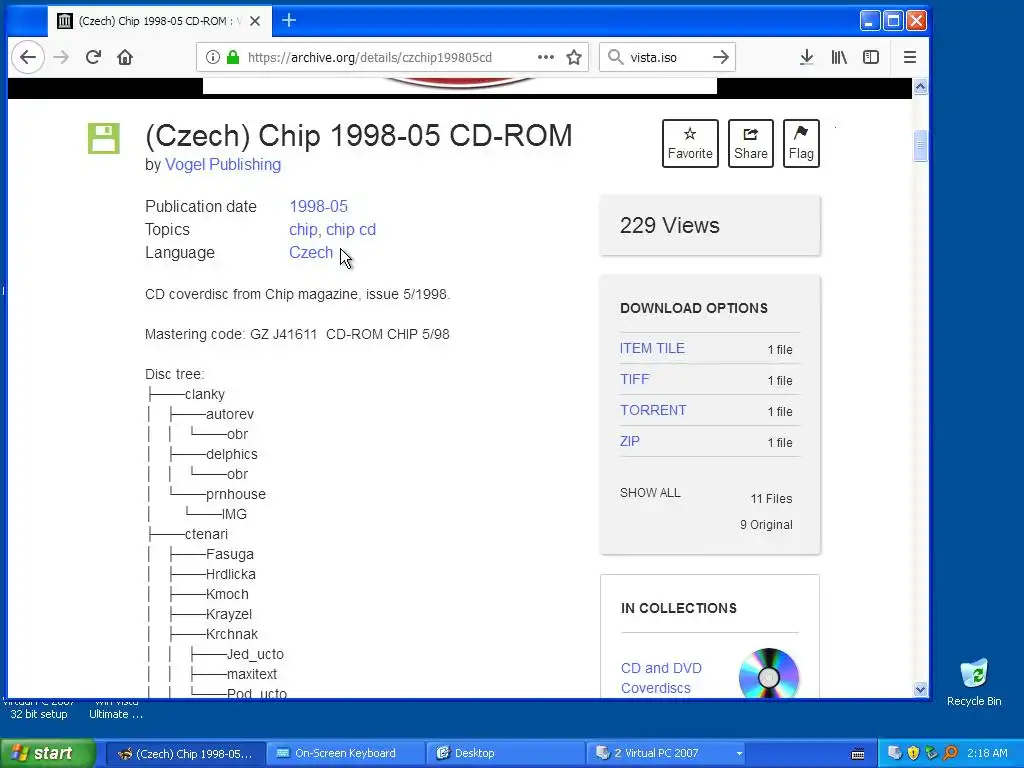Select the Chip 1998-05 CD-ROM tab
The image size is (1024, 768).
click(x=159, y=21)
